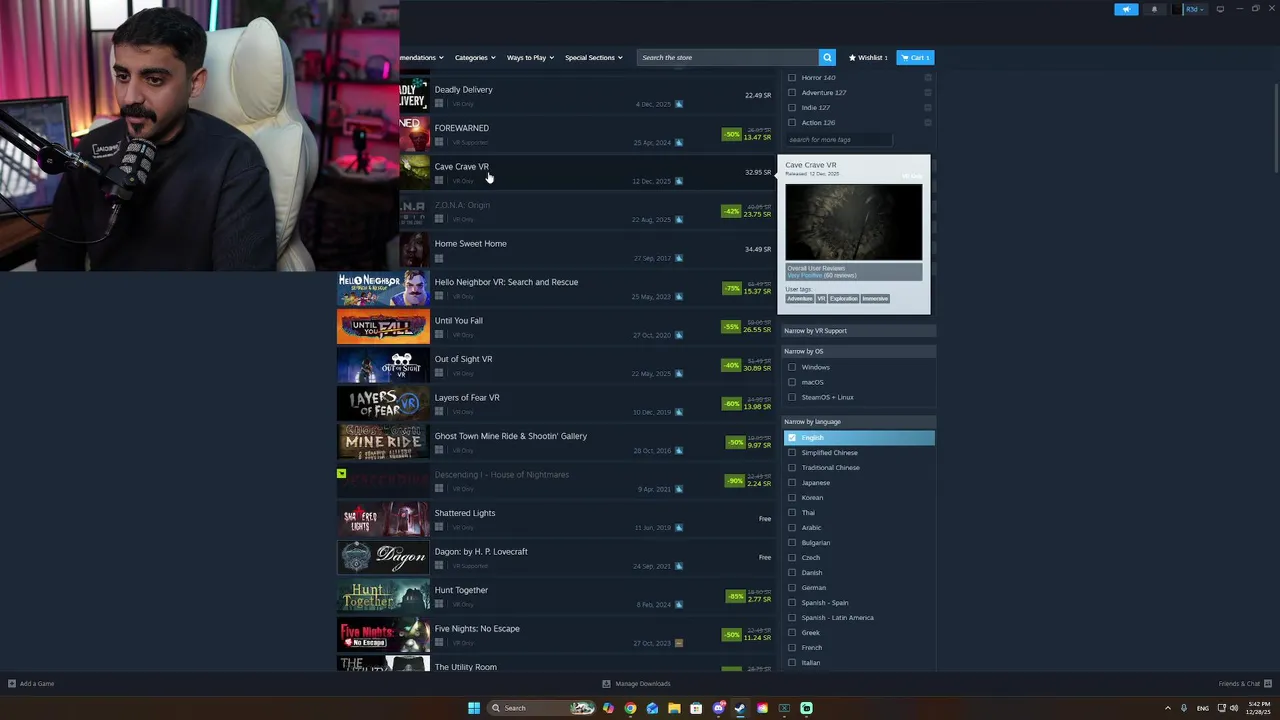The image size is (1280, 720).
Task: Open the Home Sweet Home result
Action: click(587, 250)
